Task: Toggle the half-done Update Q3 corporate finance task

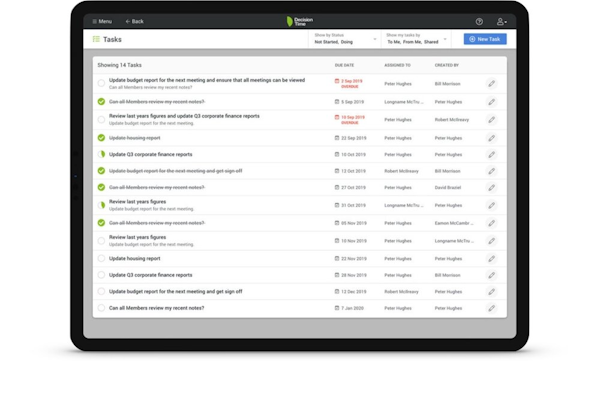Action: pyautogui.click(x=101, y=154)
